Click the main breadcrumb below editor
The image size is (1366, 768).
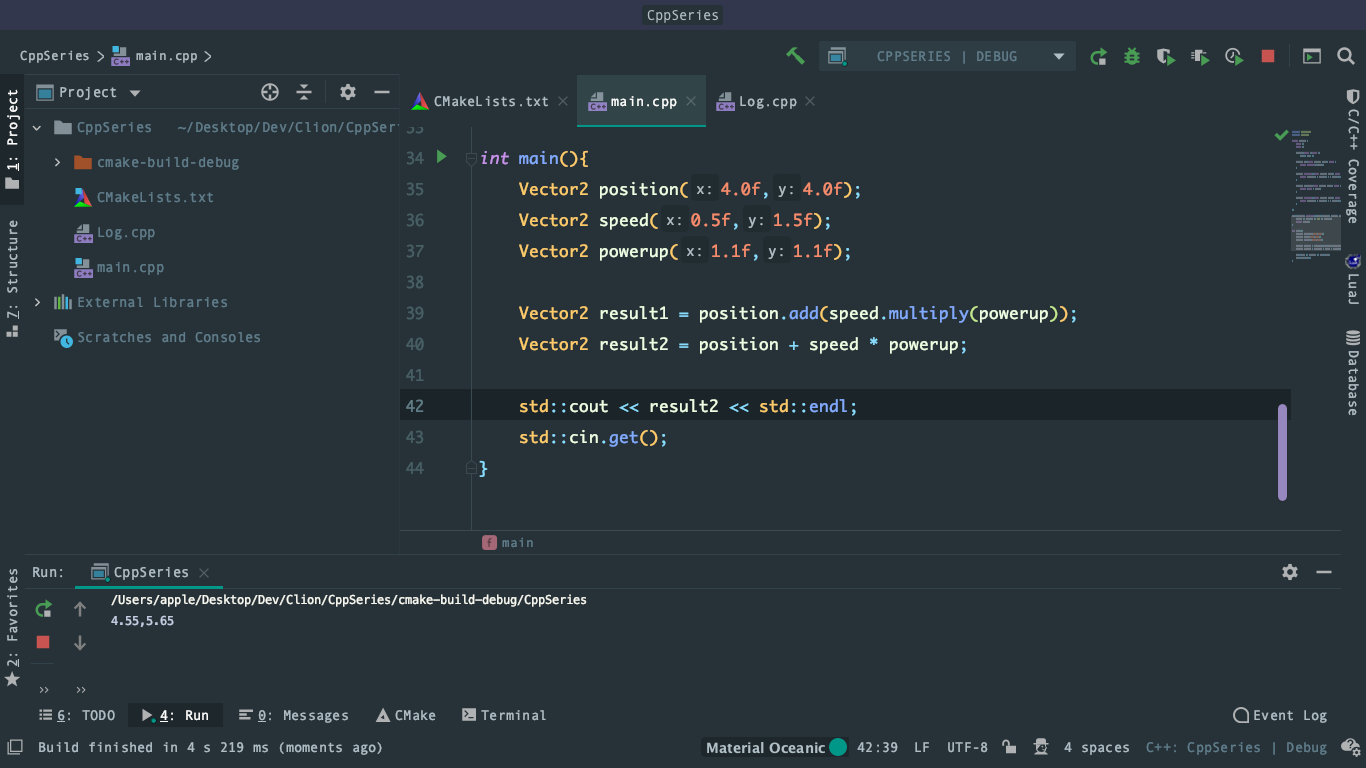508,542
